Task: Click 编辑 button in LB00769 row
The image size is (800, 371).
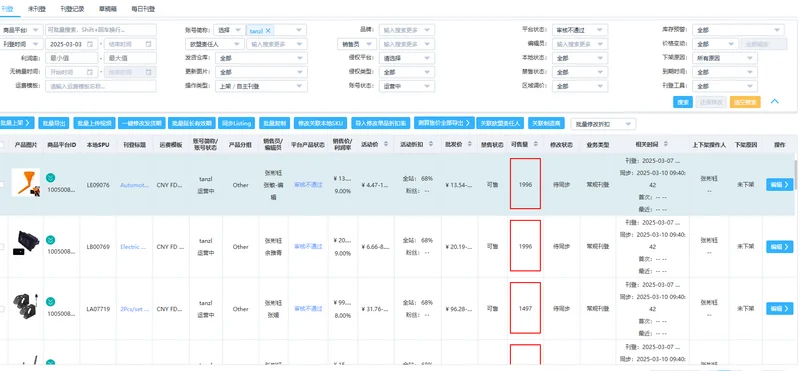Action: click(x=779, y=246)
